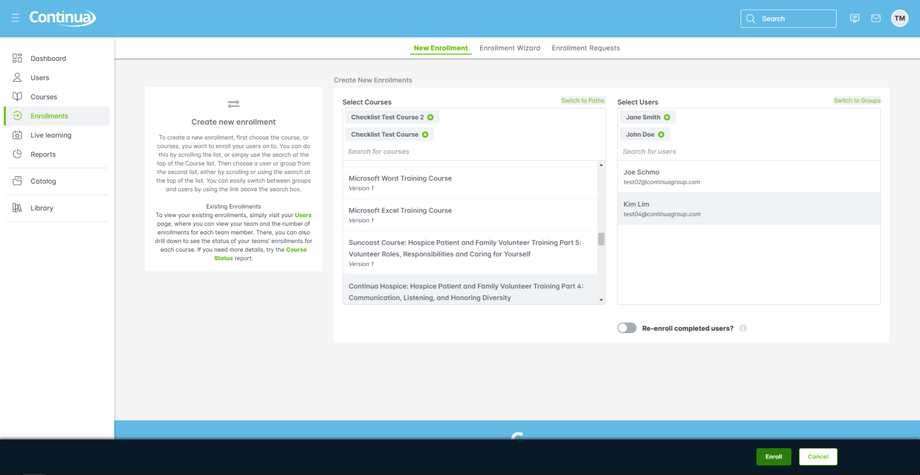Viewport: 920px width, 475px height.
Task: Click the Search for courses field
Action: tap(473, 151)
